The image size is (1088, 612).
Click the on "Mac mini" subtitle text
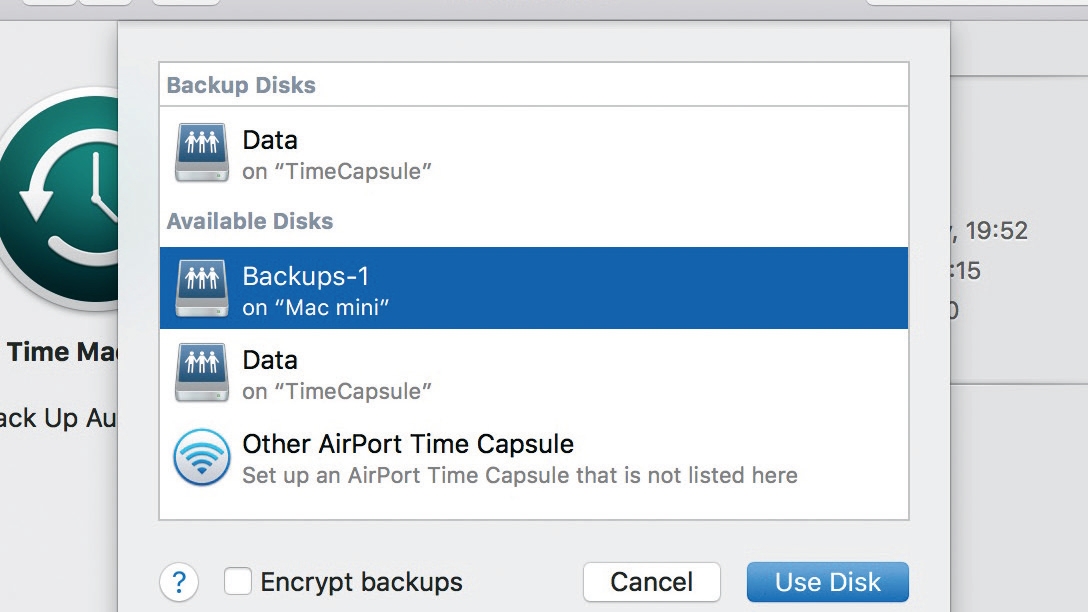316,307
